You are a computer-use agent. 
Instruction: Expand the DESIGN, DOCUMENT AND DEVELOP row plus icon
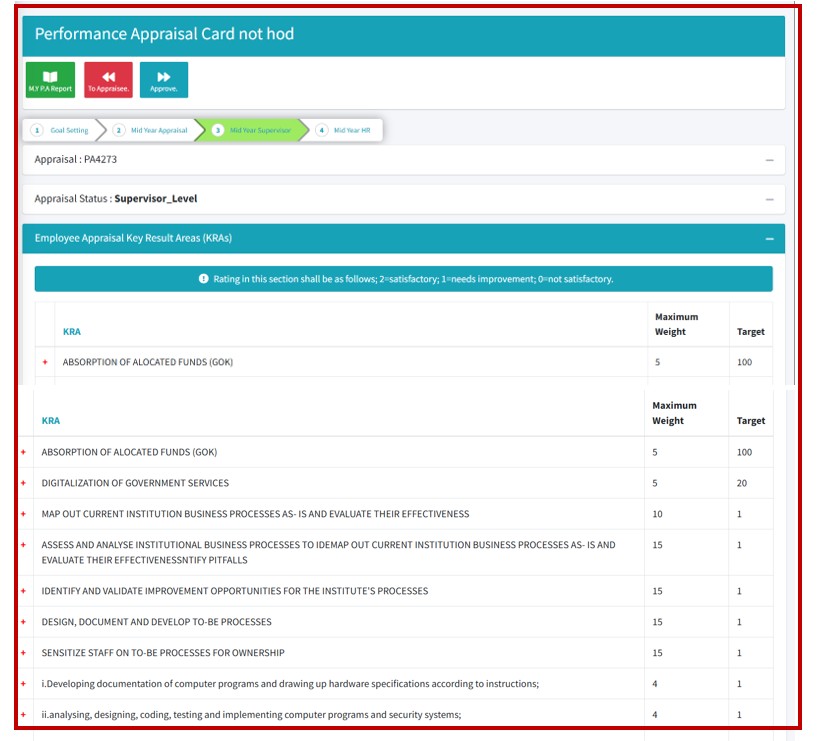click(24, 622)
